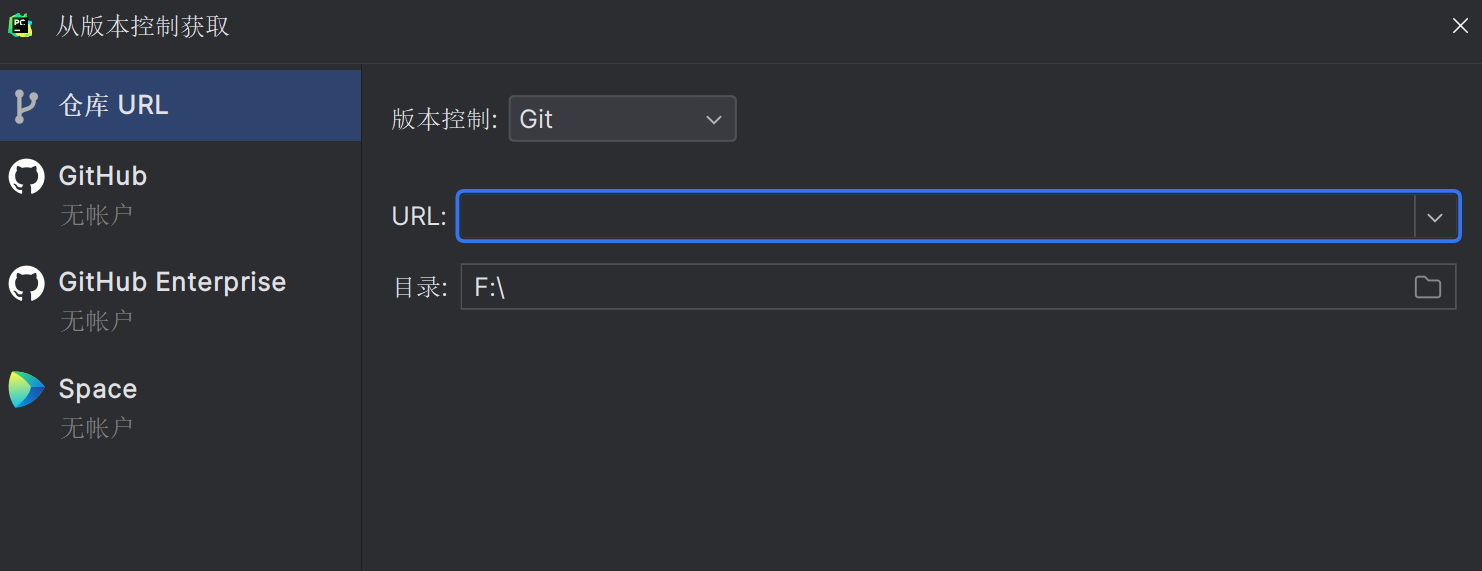Click the GitHub octocat icon
The image size is (1482, 571).
(x=26, y=177)
